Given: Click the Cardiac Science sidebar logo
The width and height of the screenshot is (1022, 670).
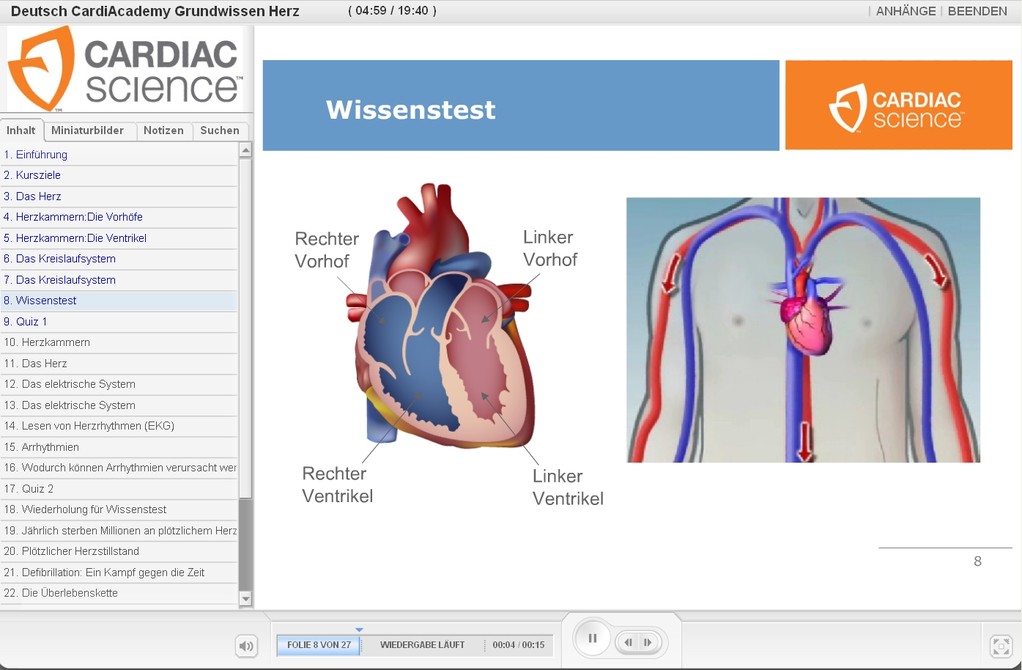Looking at the screenshot, I should click(124, 68).
